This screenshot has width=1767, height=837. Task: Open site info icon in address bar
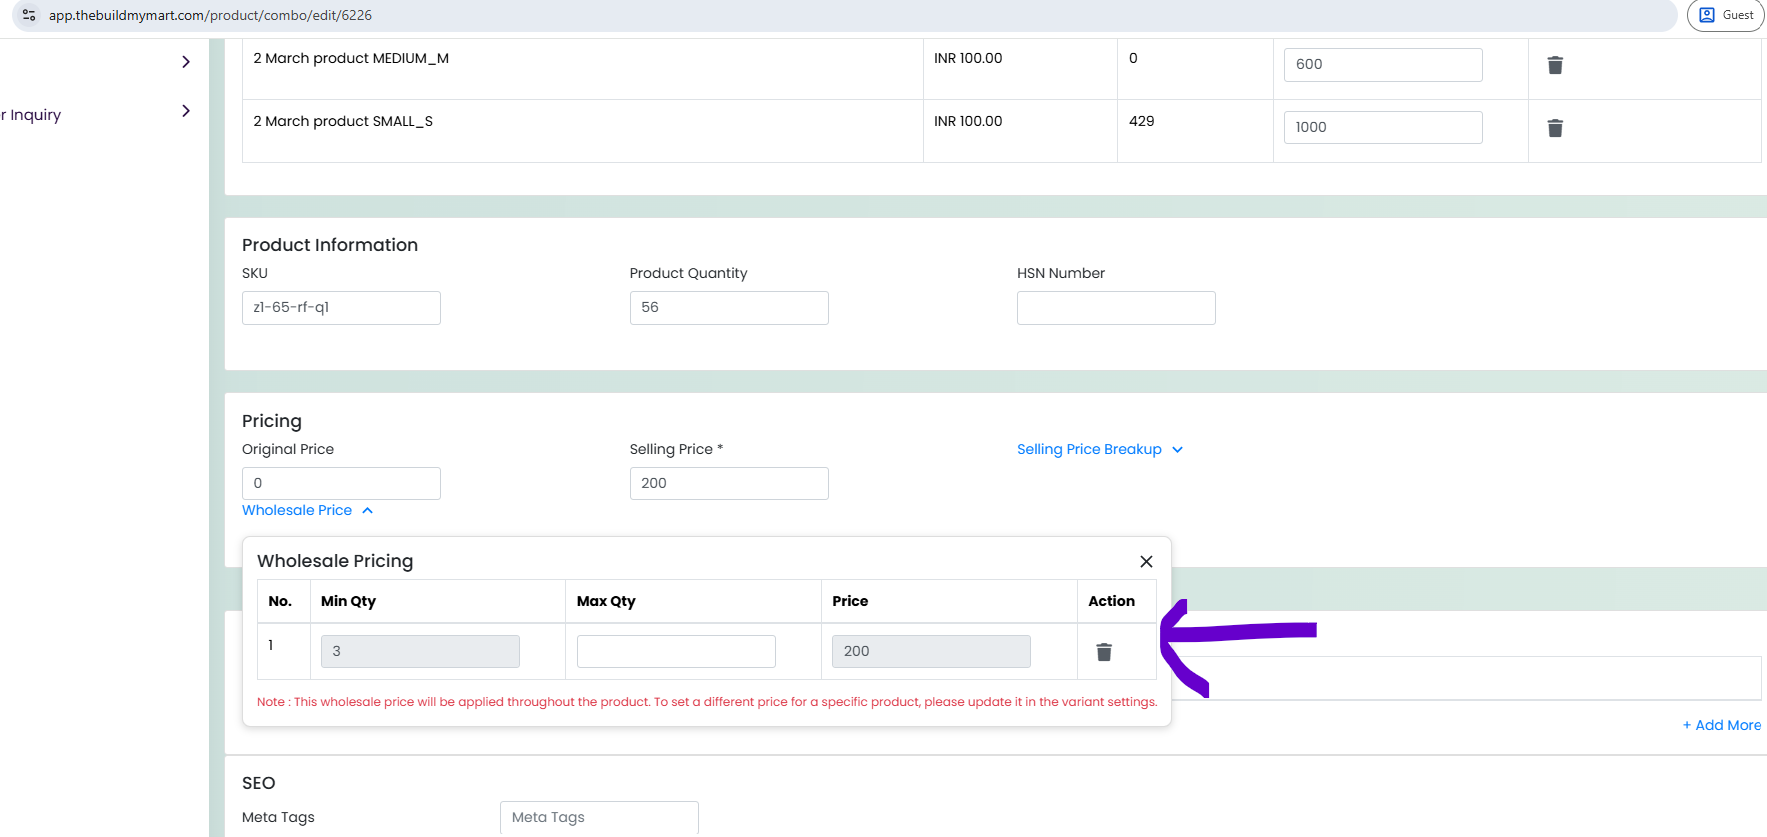click(29, 15)
